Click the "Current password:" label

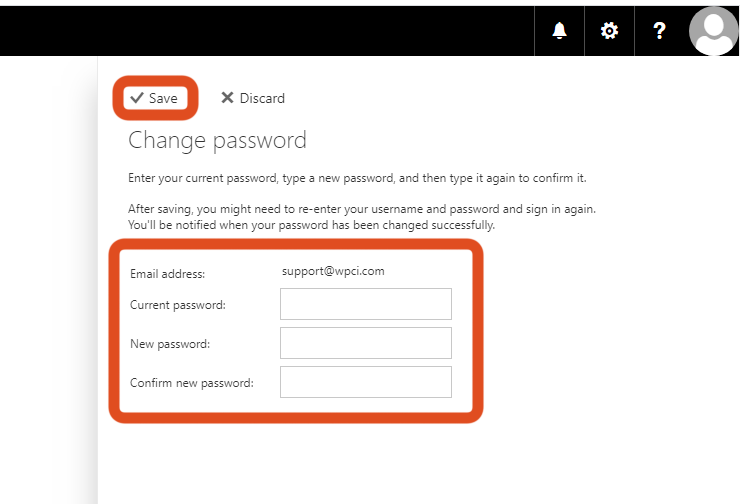[x=178, y=305]
